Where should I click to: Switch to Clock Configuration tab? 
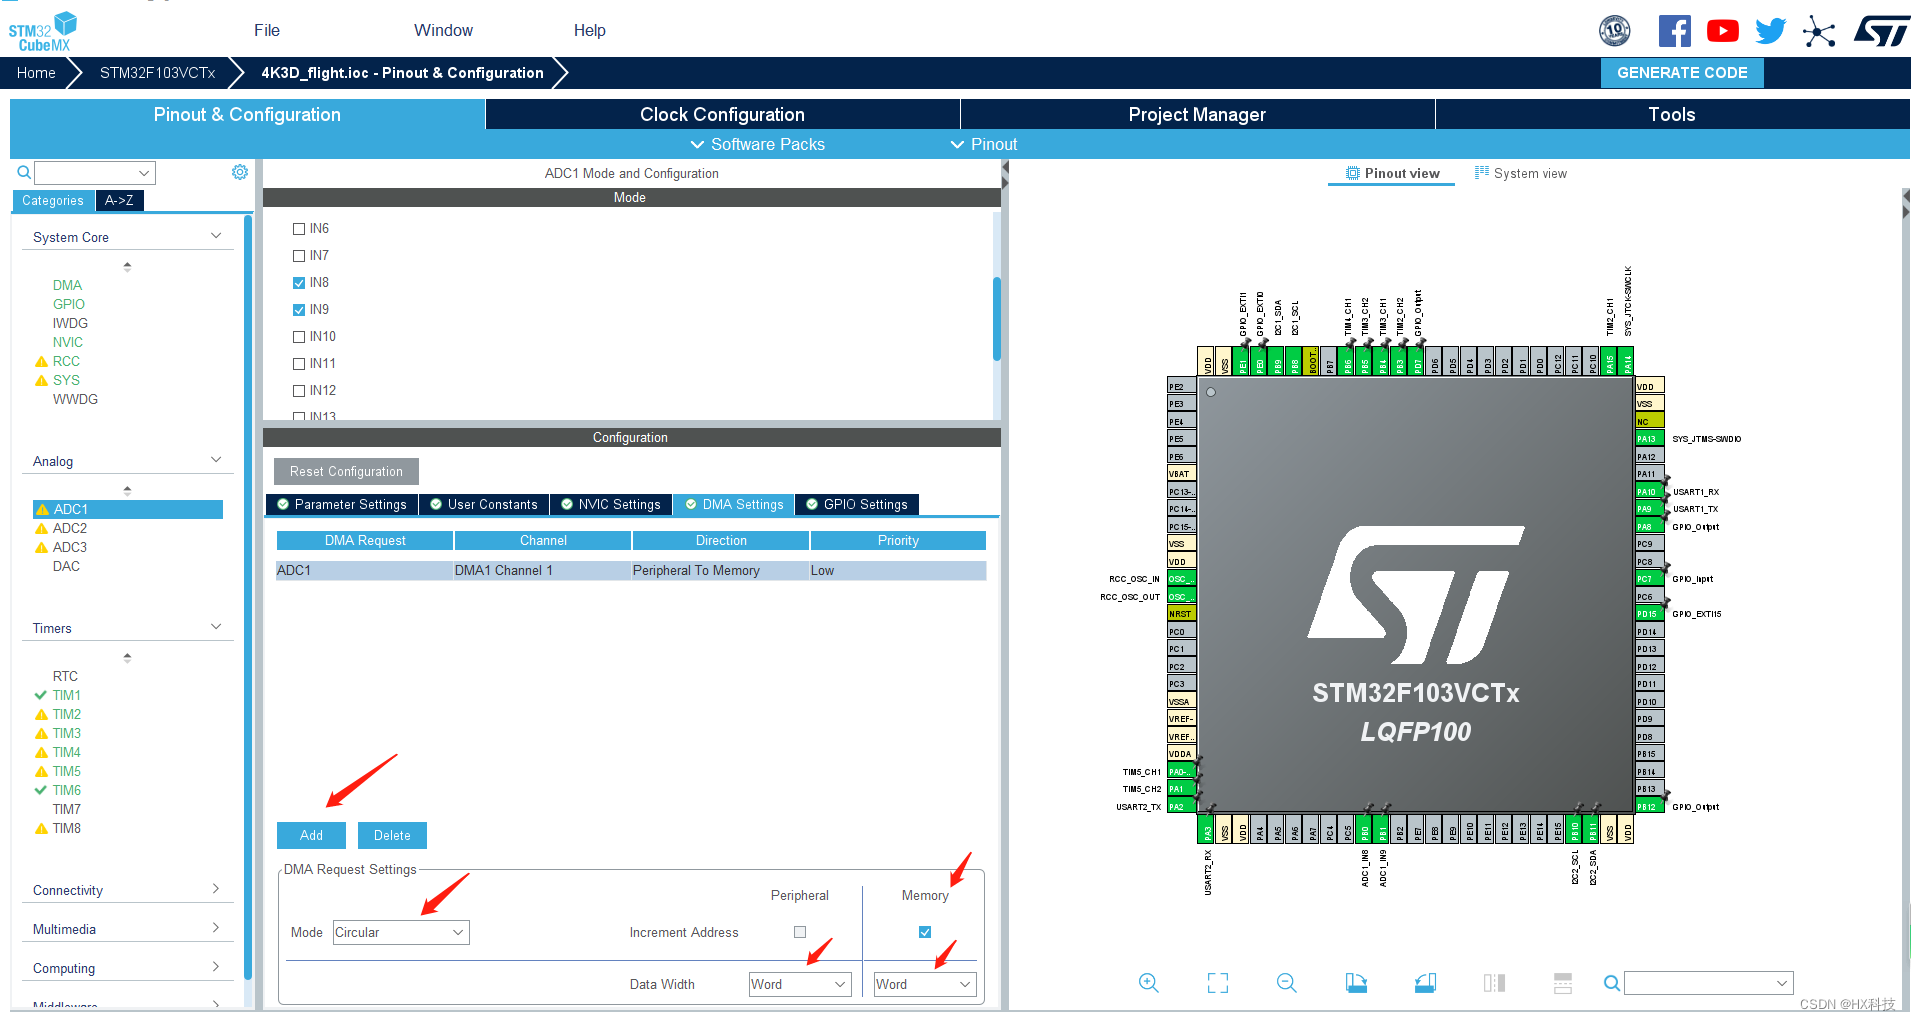coord(722,114)
